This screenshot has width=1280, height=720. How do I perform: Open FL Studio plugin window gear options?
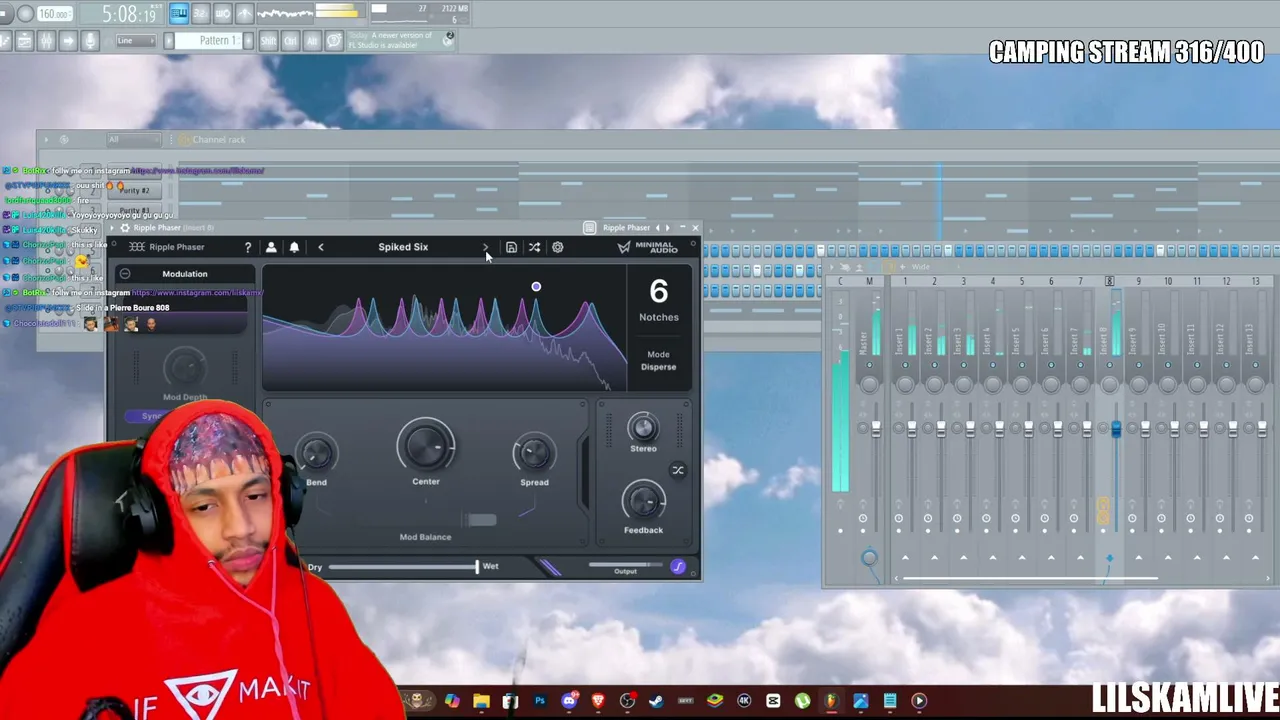pos(125,228)
